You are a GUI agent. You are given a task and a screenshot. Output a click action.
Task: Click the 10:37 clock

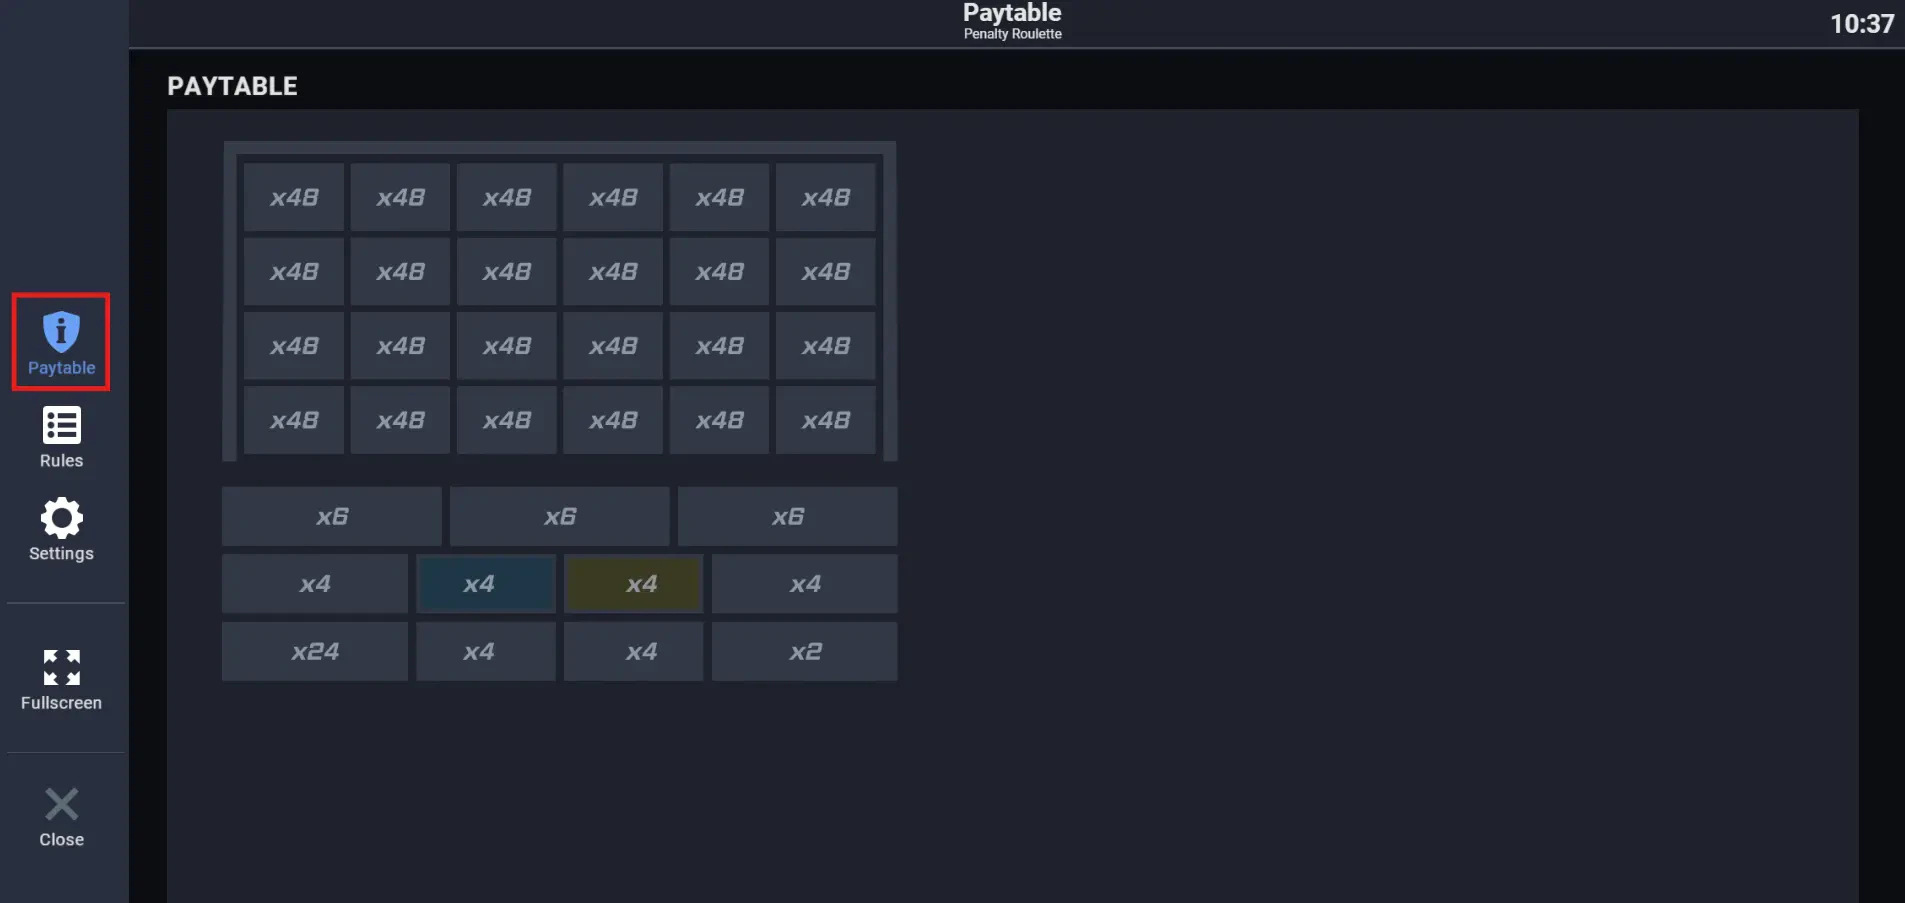click(x=1861, y=24)
